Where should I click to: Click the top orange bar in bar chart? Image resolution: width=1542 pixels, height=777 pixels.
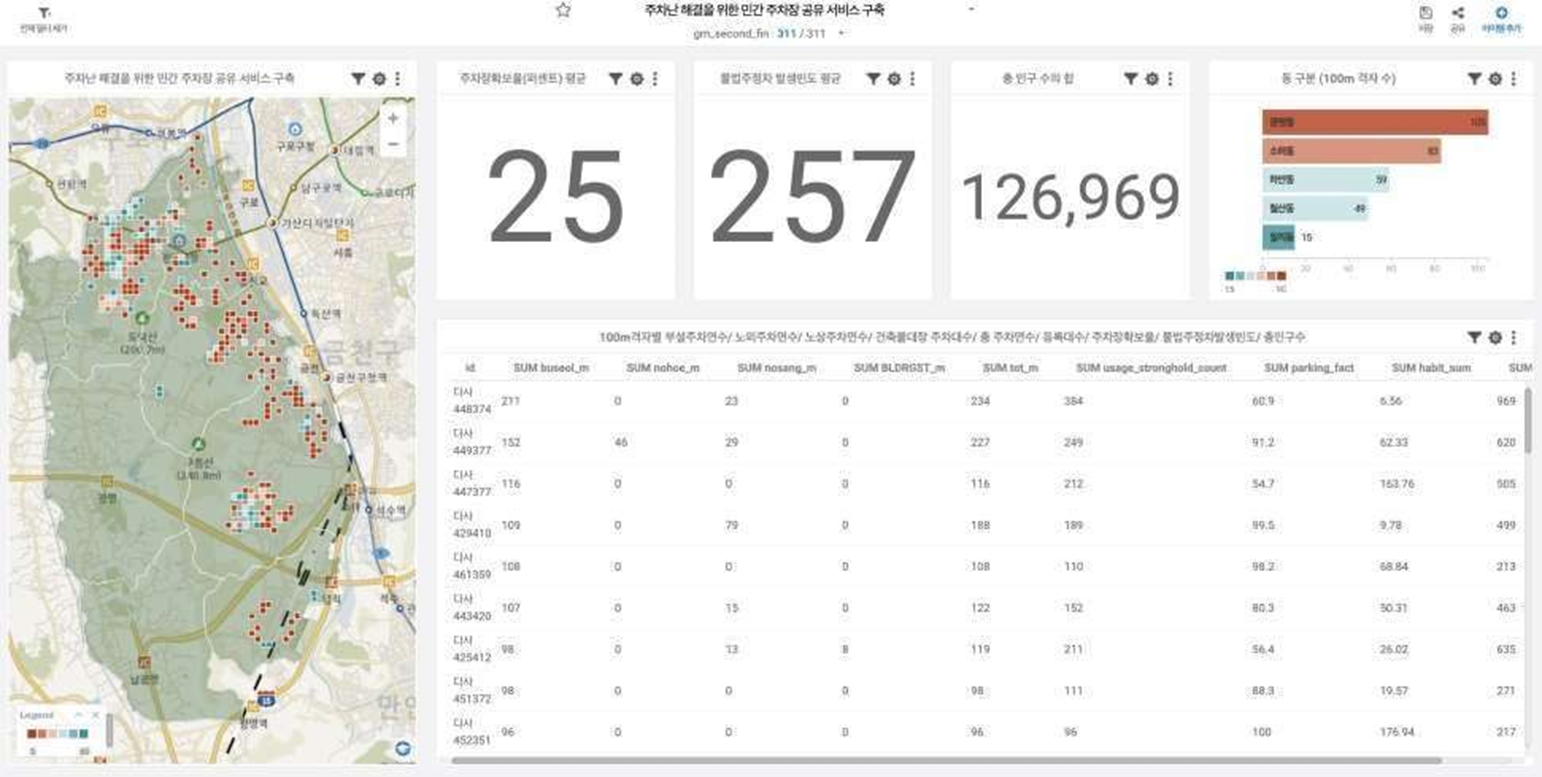(x=1374, y=122)
